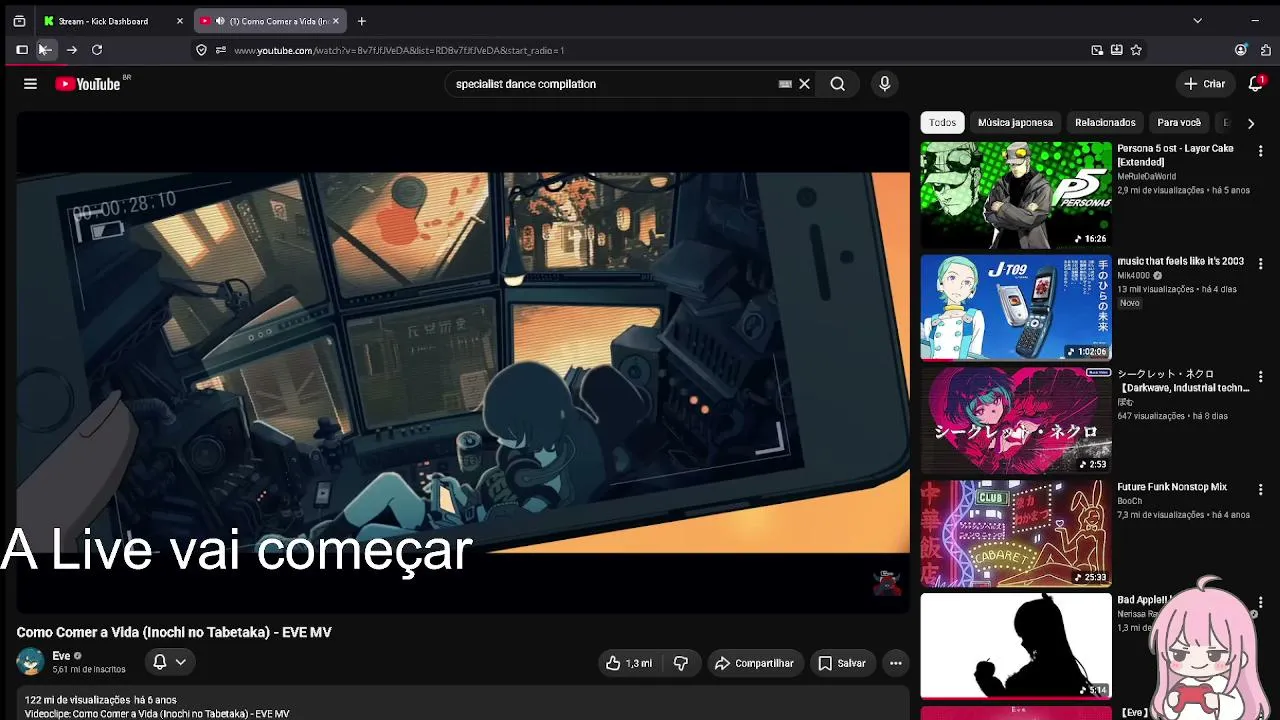1280x720 pixels.
Task: Select the Como Comer a Vida YouTube tab
Action: click(270, 21)
